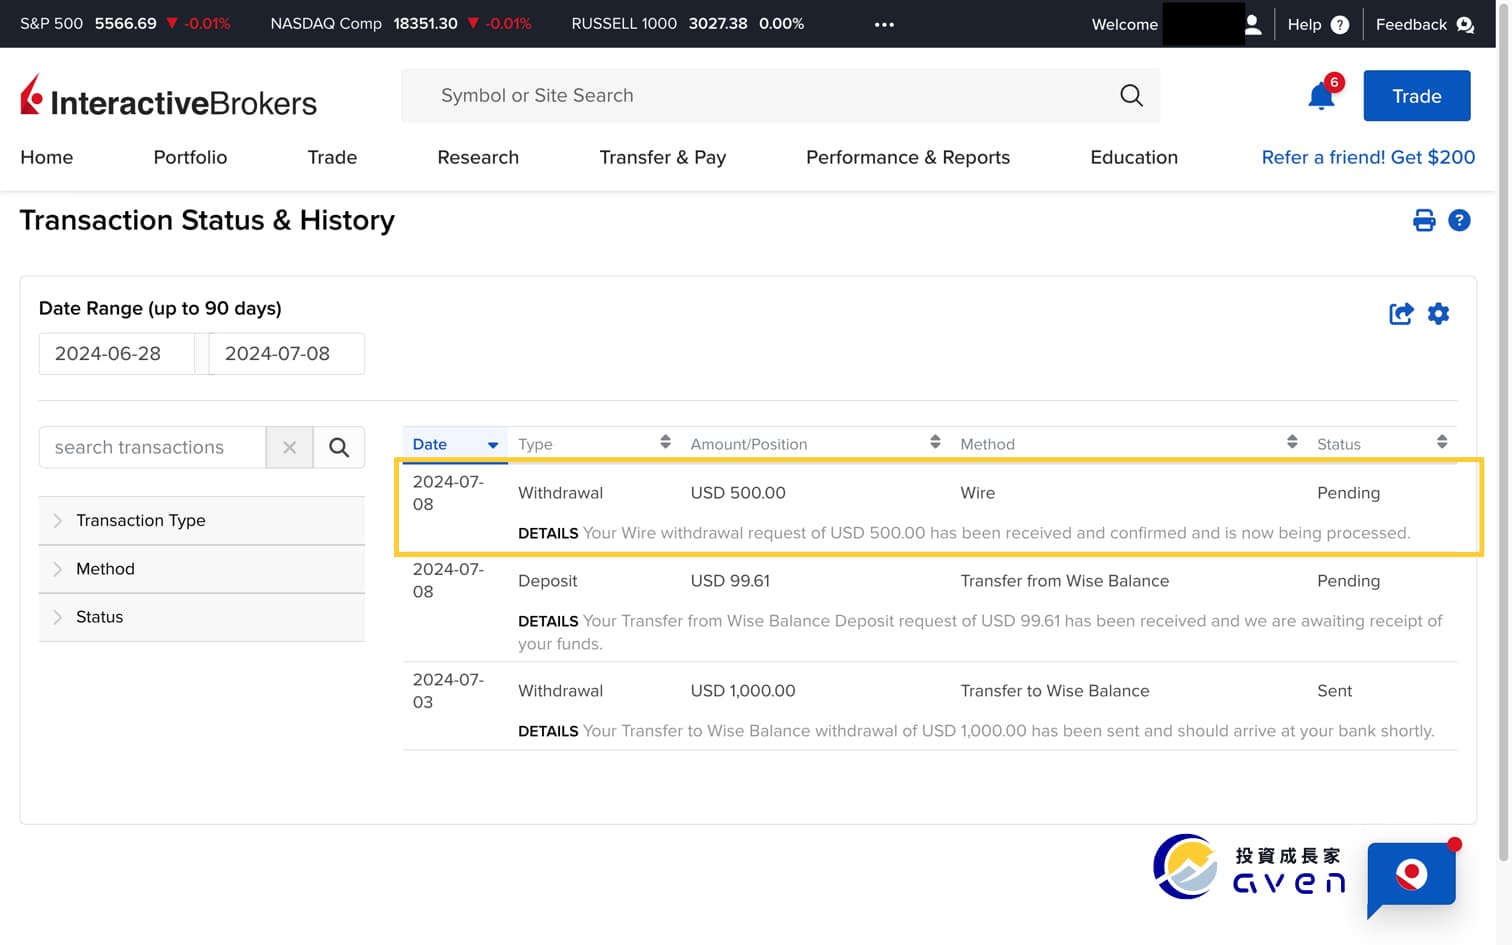Click Transfer to Wise Balance method cell
Screen dimensions: 1512x945
point(1055,691)
